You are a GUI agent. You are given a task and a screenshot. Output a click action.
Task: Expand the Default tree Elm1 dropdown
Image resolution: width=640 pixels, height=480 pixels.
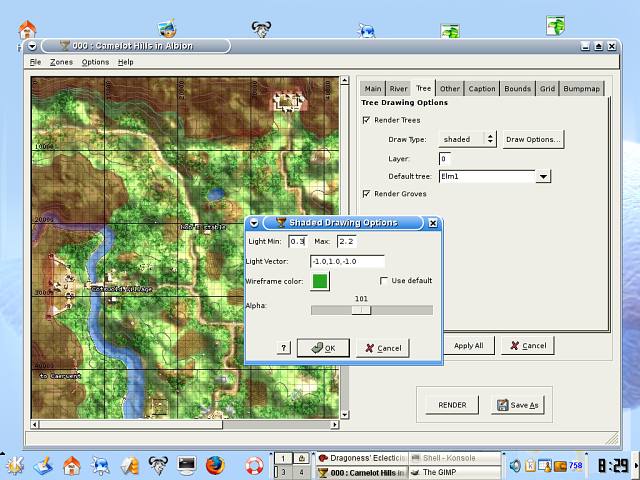543,177
